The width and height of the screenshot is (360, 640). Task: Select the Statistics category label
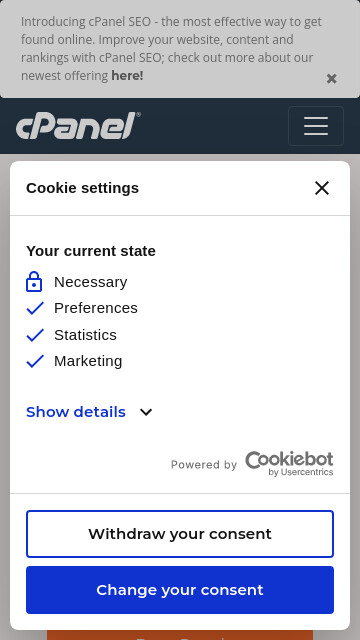[x=85, y=335]
